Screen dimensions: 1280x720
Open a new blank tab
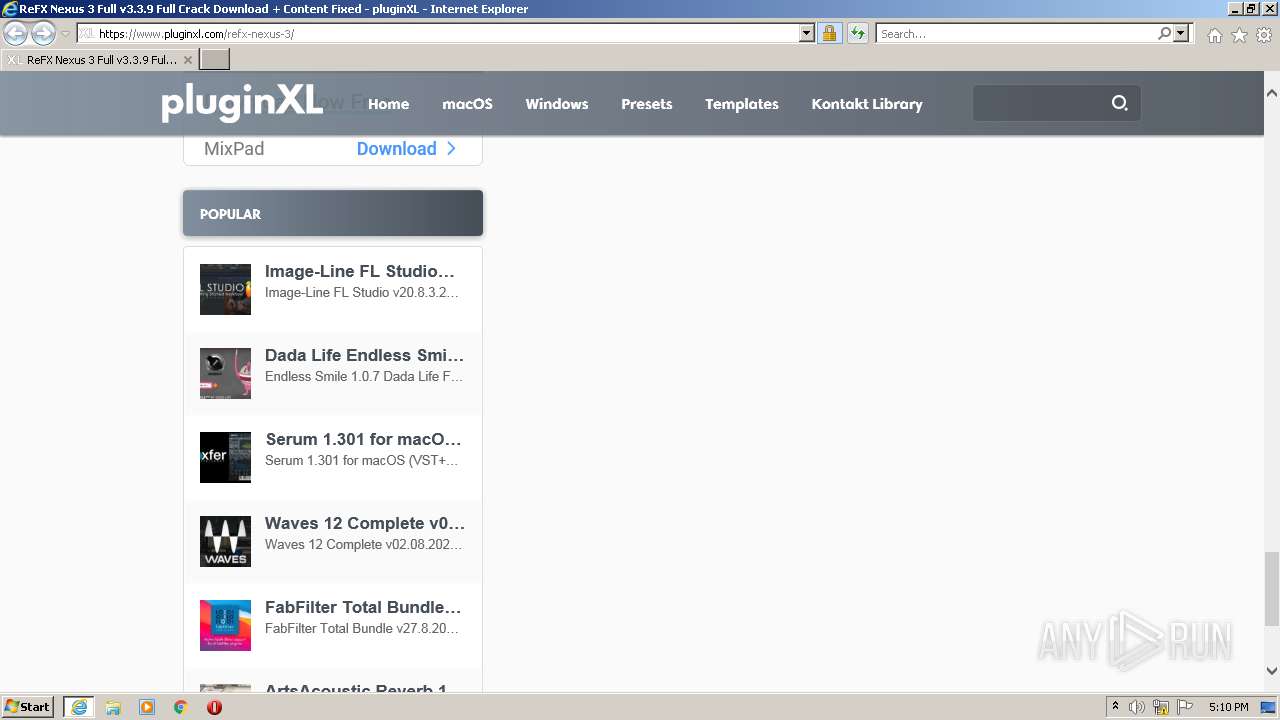point(215,60)
